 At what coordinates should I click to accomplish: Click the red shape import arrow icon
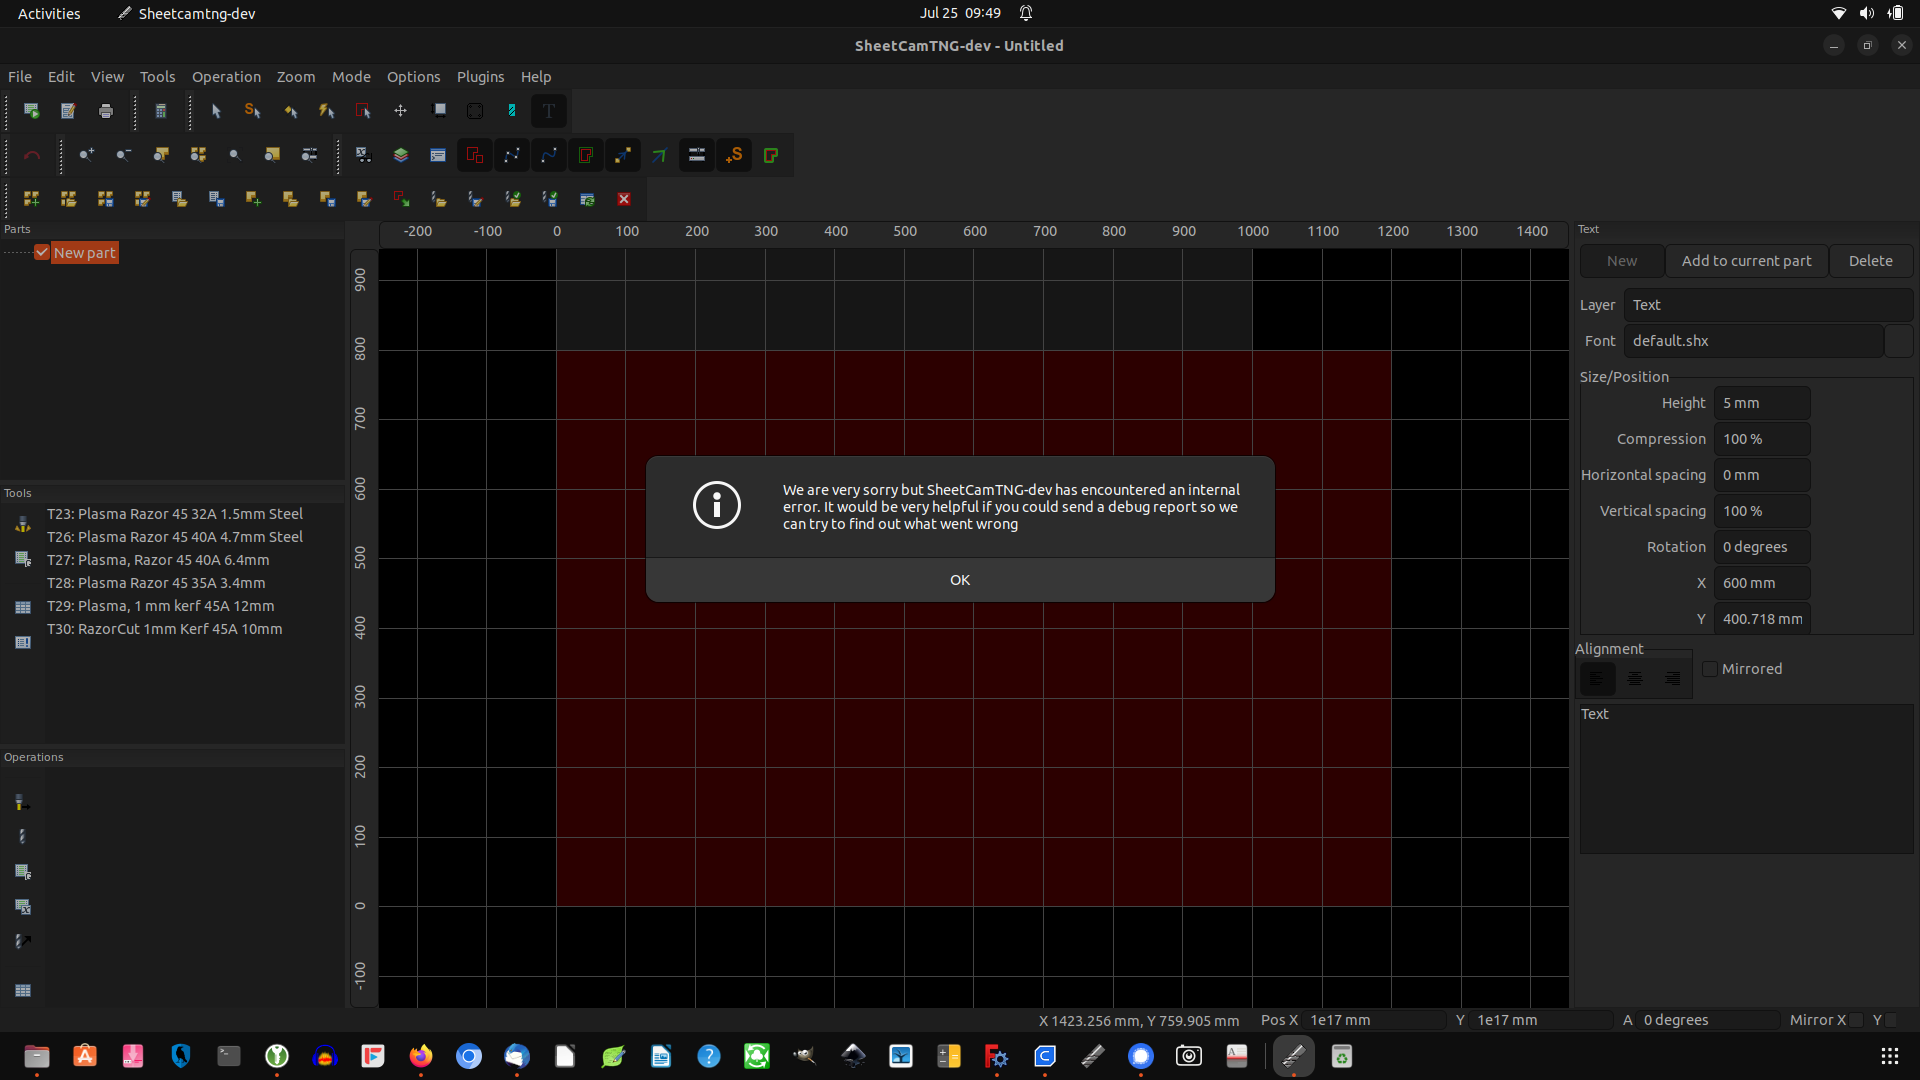pyautogui.click(x=401, y=199)
